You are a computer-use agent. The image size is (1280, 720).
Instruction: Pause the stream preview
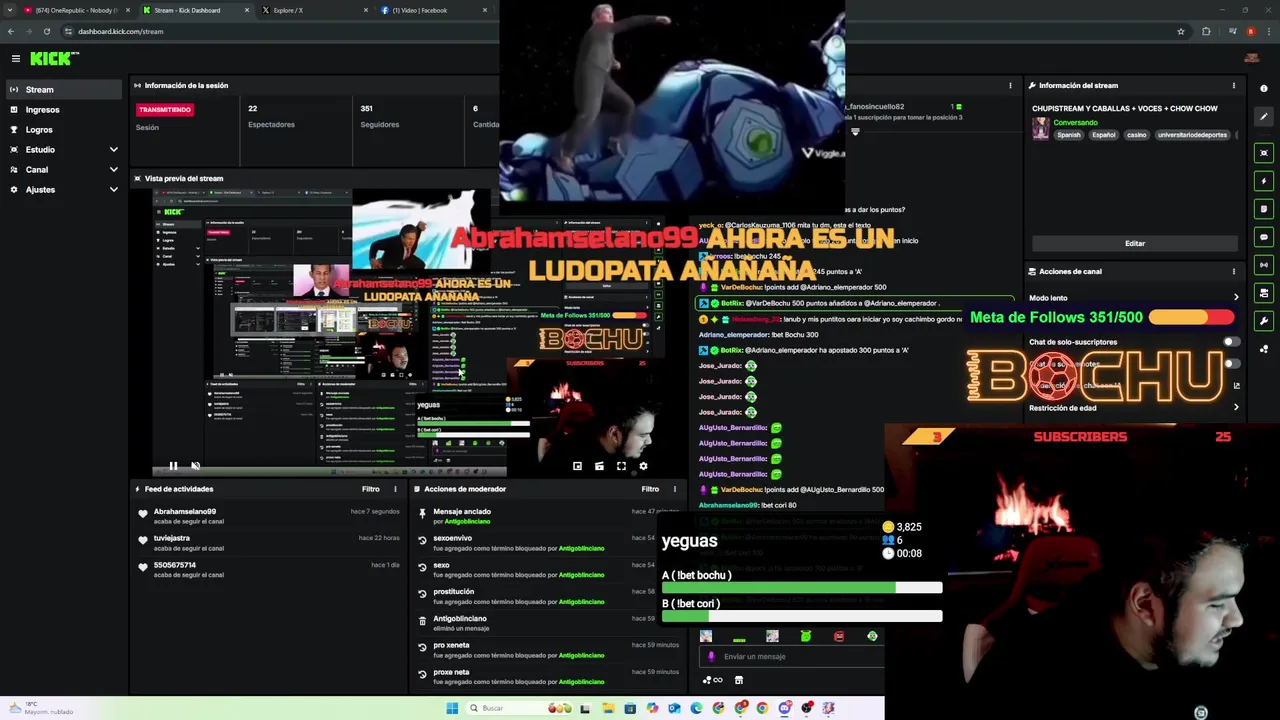click(x=173, y=466)
